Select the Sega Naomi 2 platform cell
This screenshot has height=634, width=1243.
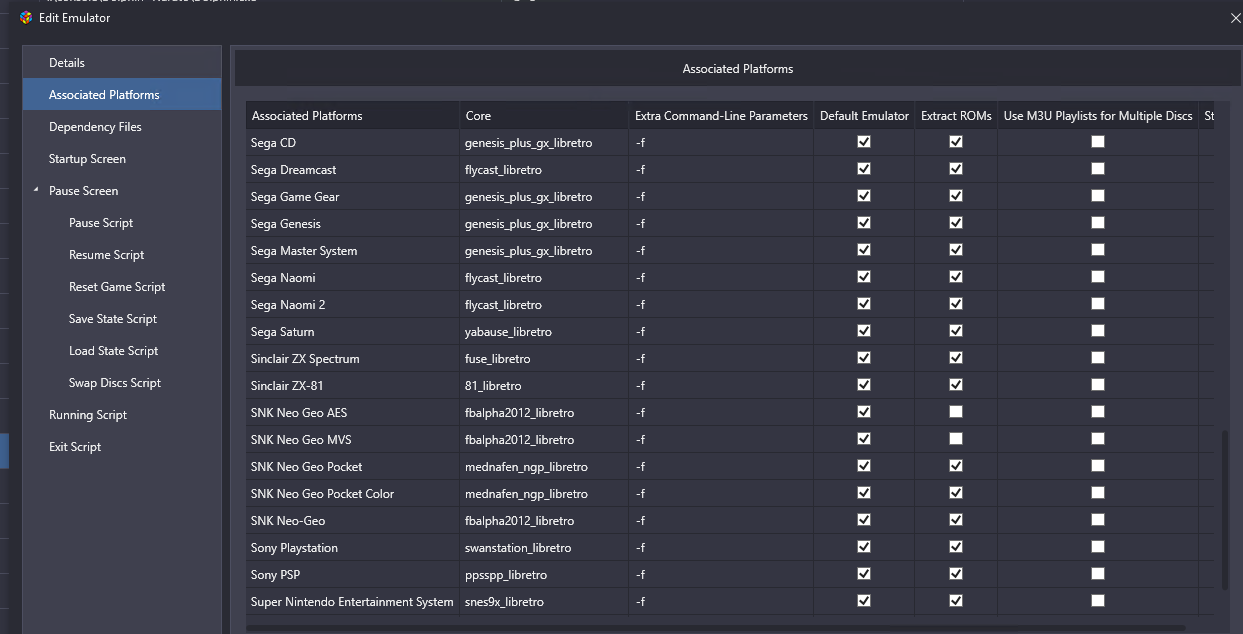click(353, 305)
